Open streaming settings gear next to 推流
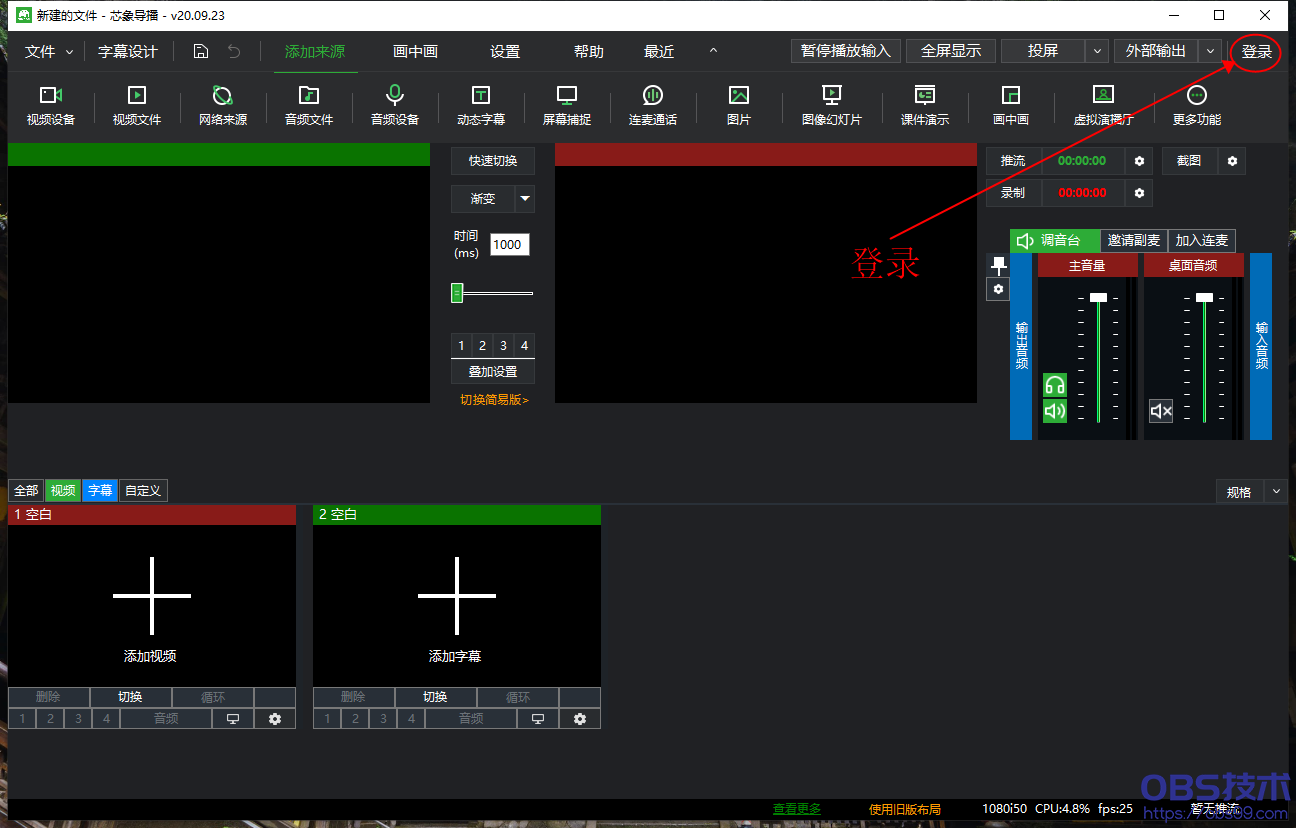The height and width of the screenshot is (828, 1296). coord(1138,160)
